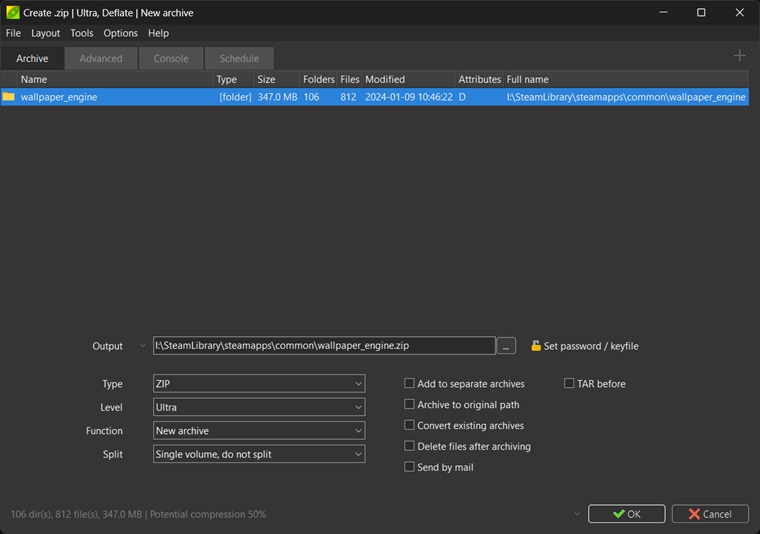This screenshot has width=760, height=534.
Task: Click the Full name column header
Action: pyautogui.click(x=626, y=79)
